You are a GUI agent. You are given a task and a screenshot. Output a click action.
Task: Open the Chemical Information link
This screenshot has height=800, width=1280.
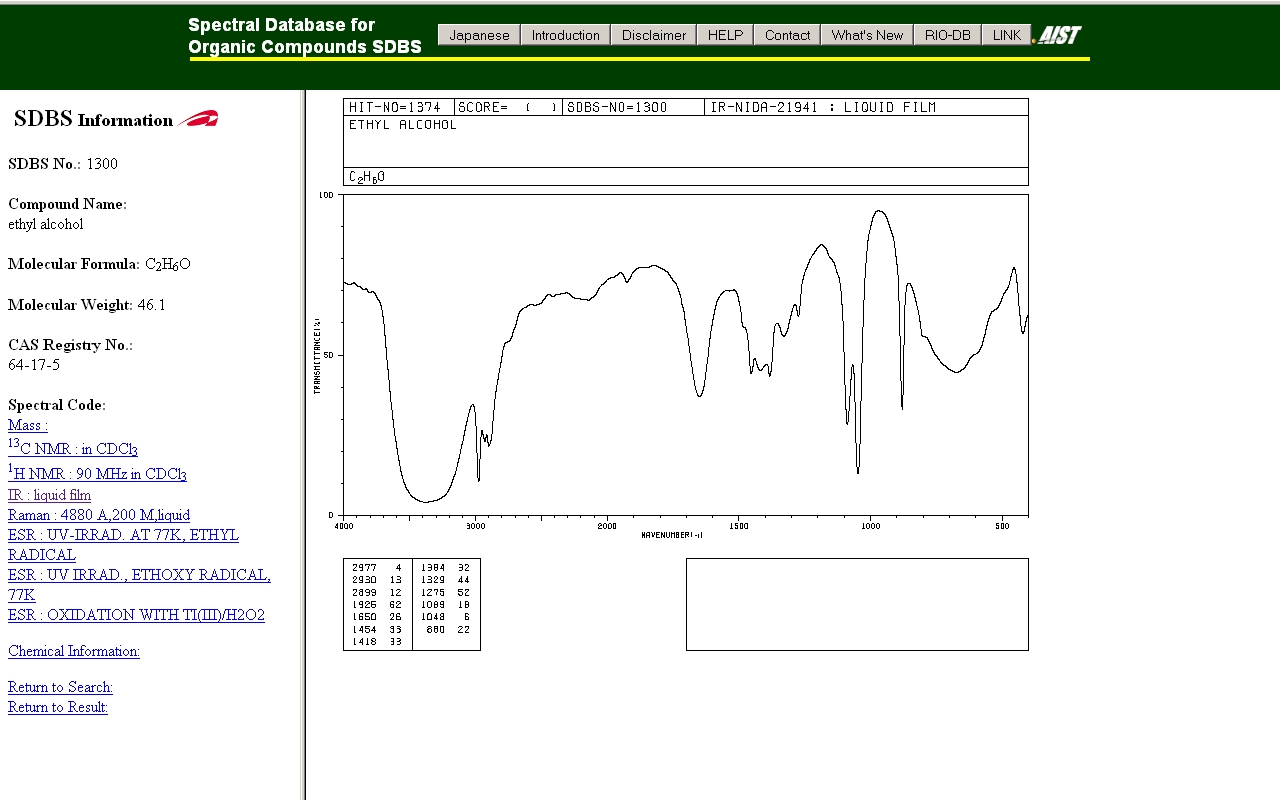(x=74, y=651)
